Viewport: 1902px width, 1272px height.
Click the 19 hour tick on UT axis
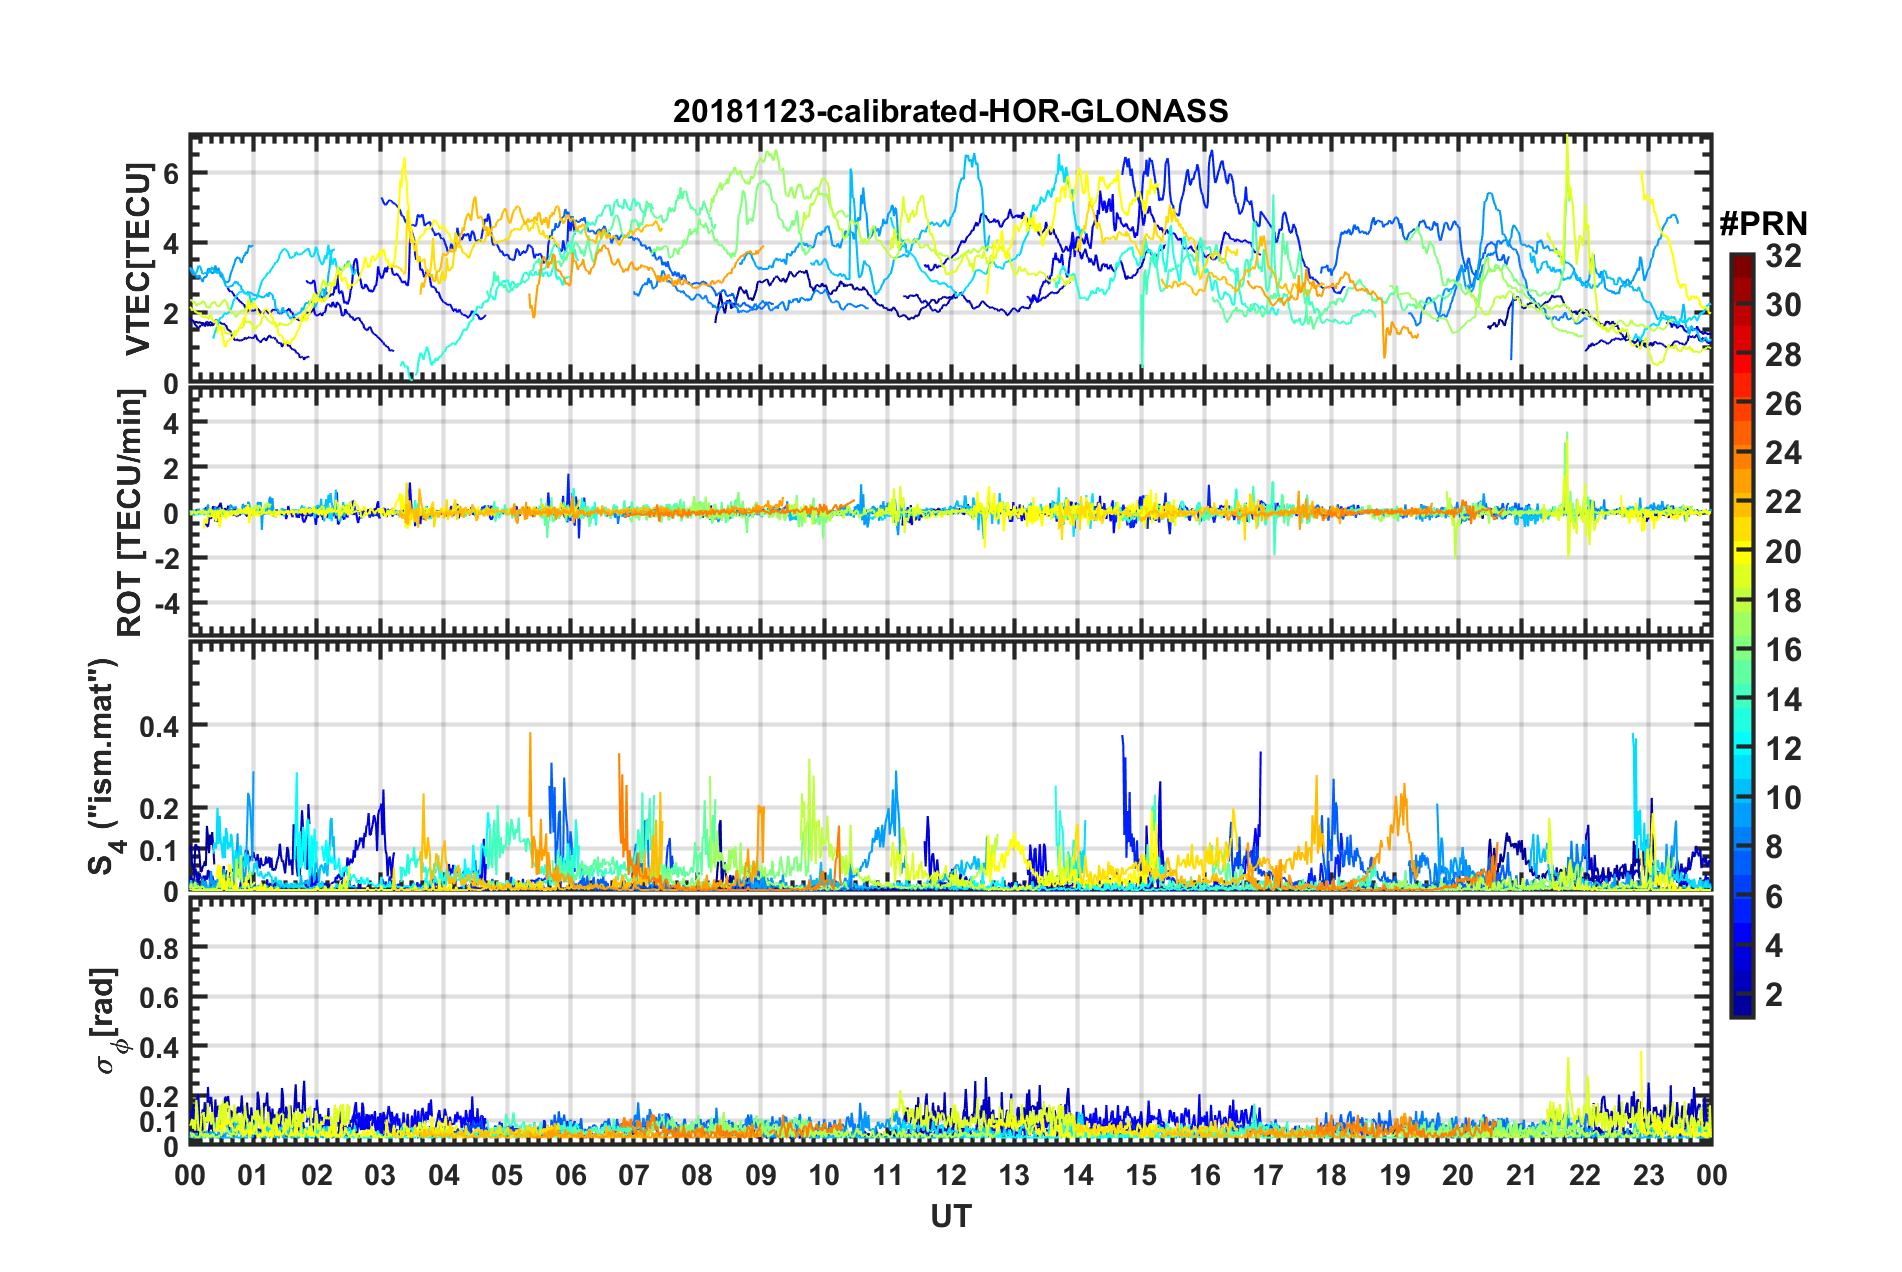tap(1395, 1175)
